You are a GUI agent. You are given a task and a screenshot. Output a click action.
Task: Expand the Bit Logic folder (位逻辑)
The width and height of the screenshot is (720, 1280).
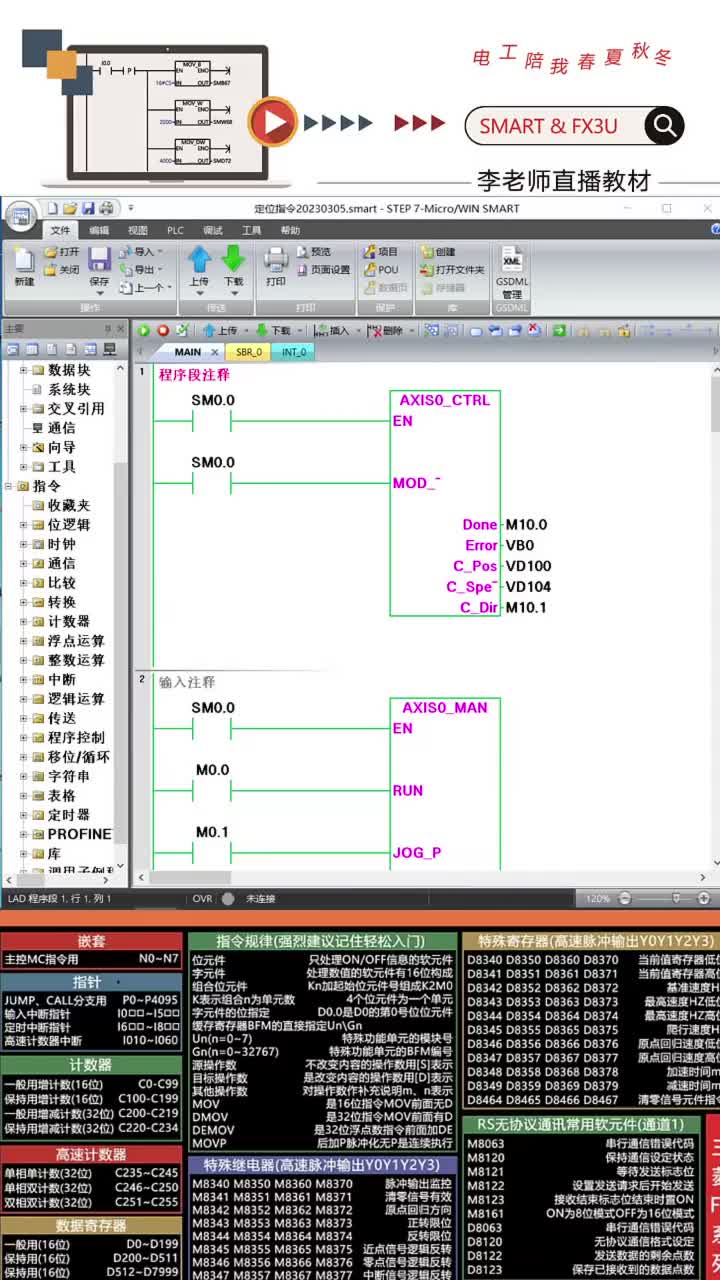24,525
